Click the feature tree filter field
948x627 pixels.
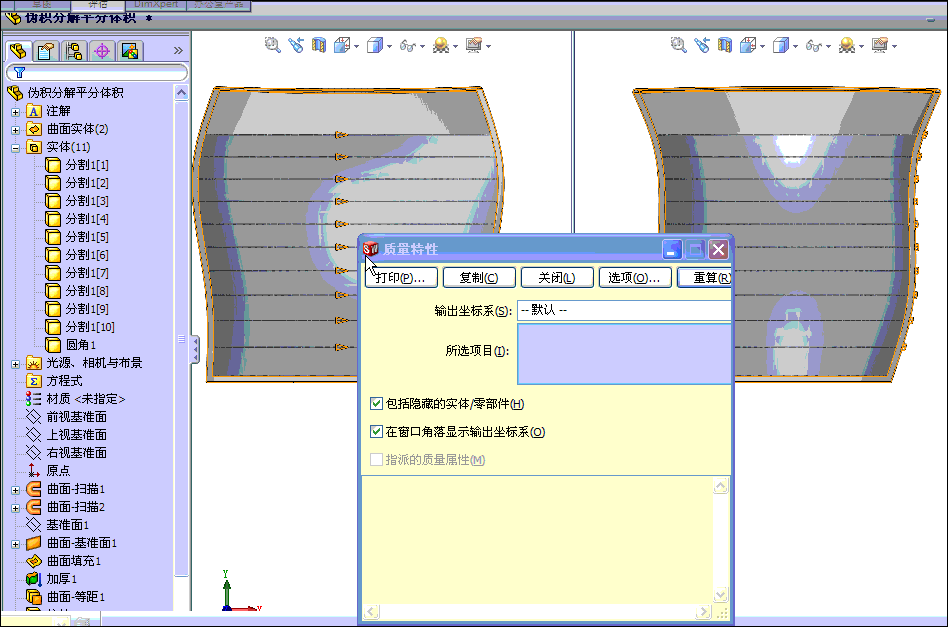97,73
